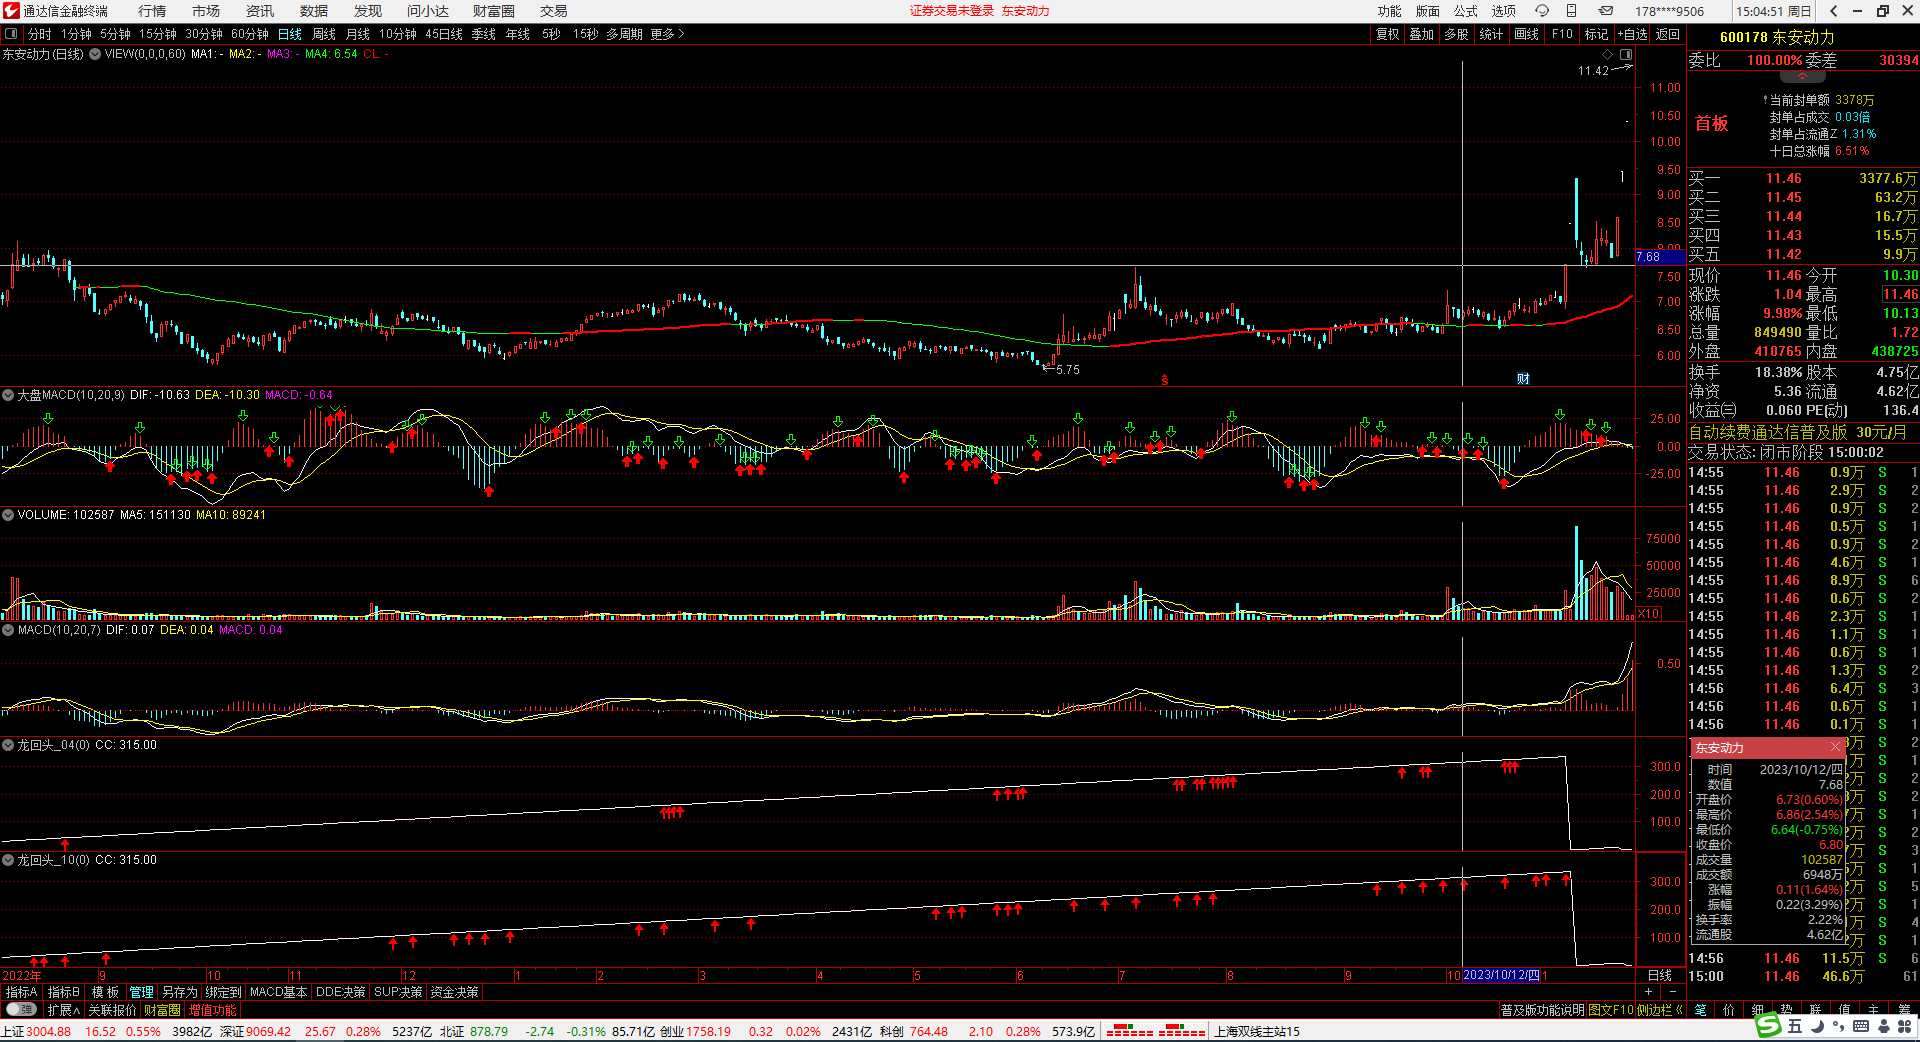This screenshot has width=1920, height=1042.
Task: Collapse the VOLUME indicator panel
Action: tap(8, 515)
